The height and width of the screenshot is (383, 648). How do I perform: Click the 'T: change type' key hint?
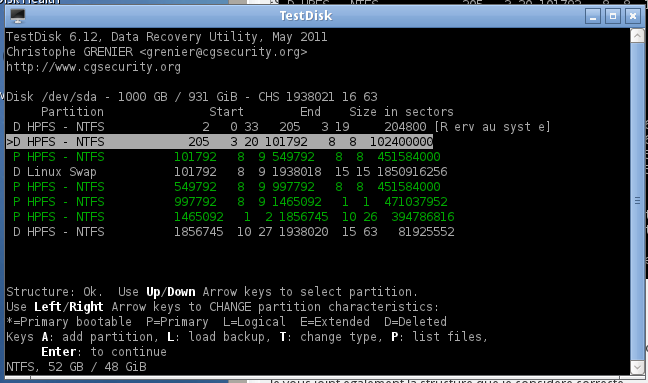[328, 337]
